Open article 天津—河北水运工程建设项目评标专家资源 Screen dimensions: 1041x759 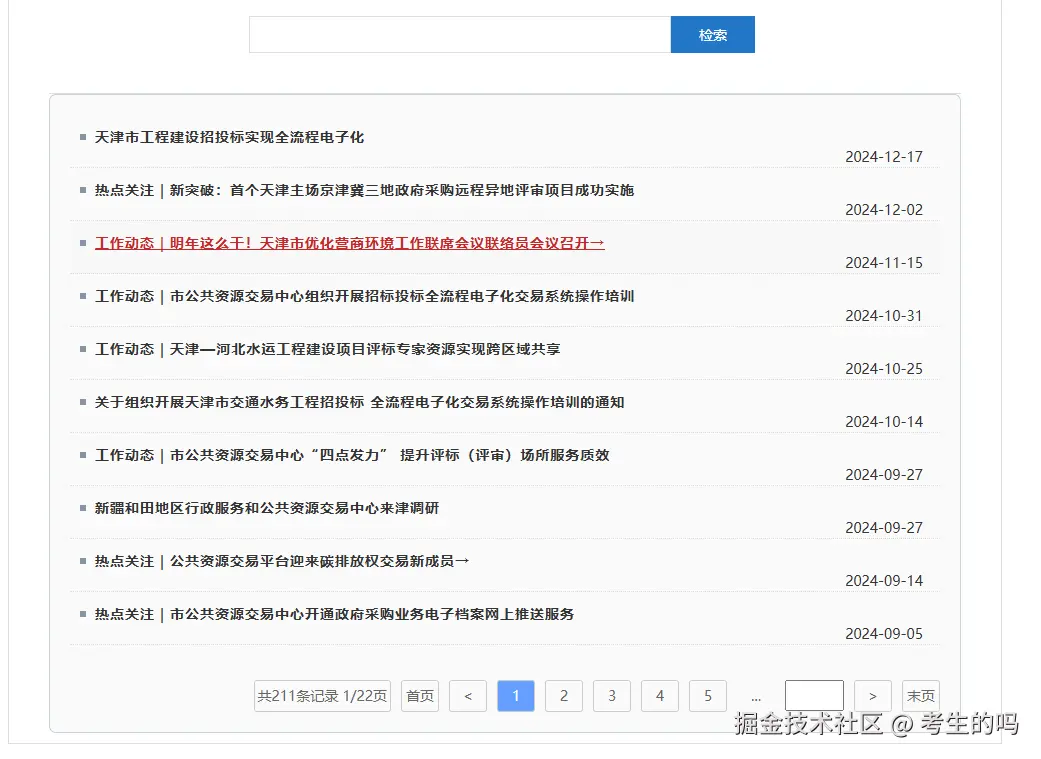click(328, 349)
